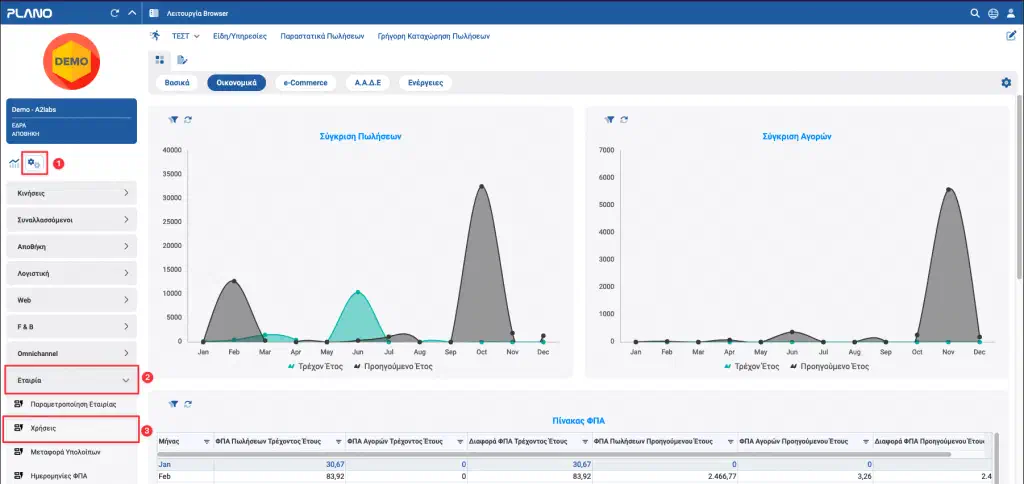Viewport: 1024px width, 484px height.
Task: Click the edit pencil icon at top right
Action: tap(1011, 36)
